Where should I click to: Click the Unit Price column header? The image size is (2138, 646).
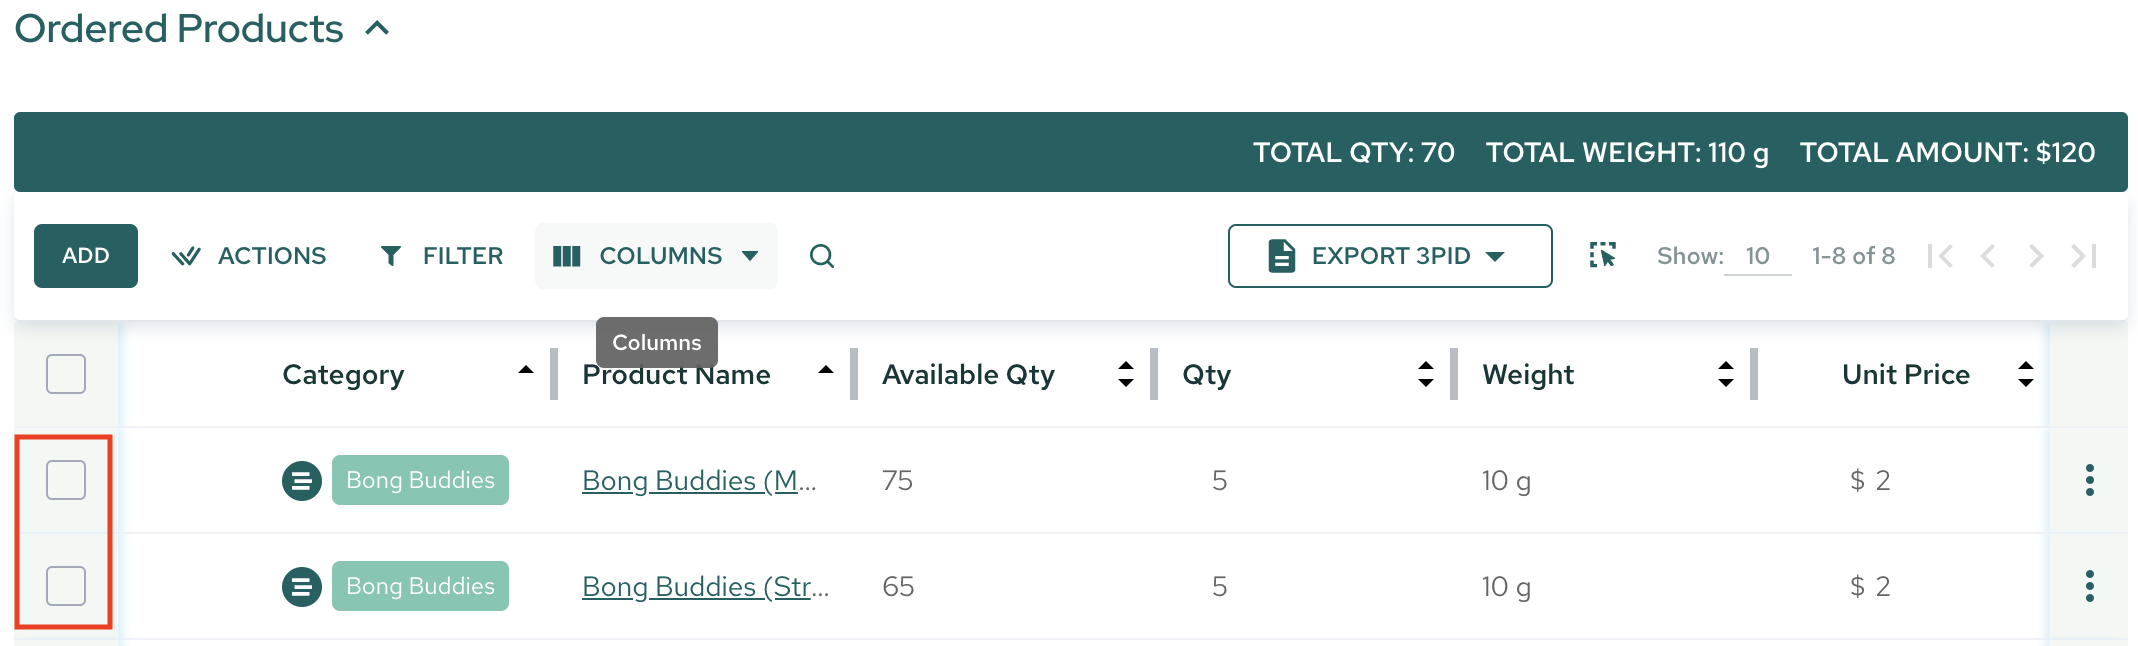(1906, 375)
